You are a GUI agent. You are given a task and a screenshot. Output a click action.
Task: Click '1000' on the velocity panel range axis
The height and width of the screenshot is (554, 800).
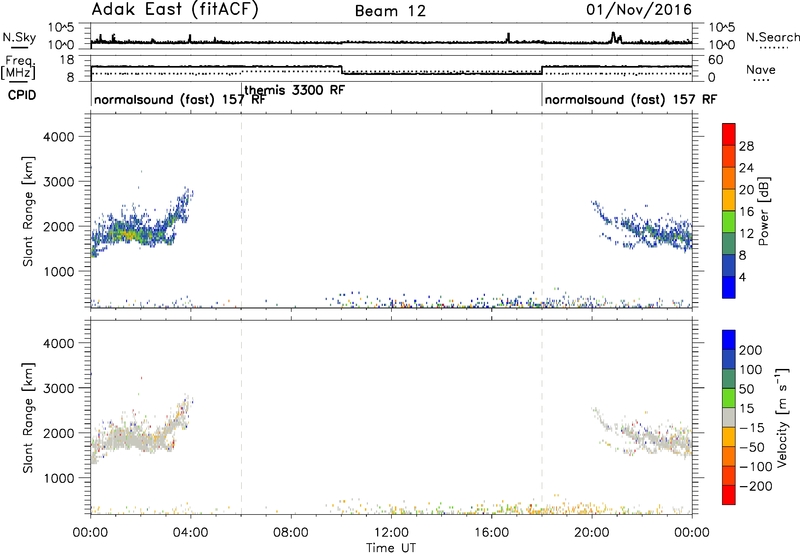coord(59,478)
